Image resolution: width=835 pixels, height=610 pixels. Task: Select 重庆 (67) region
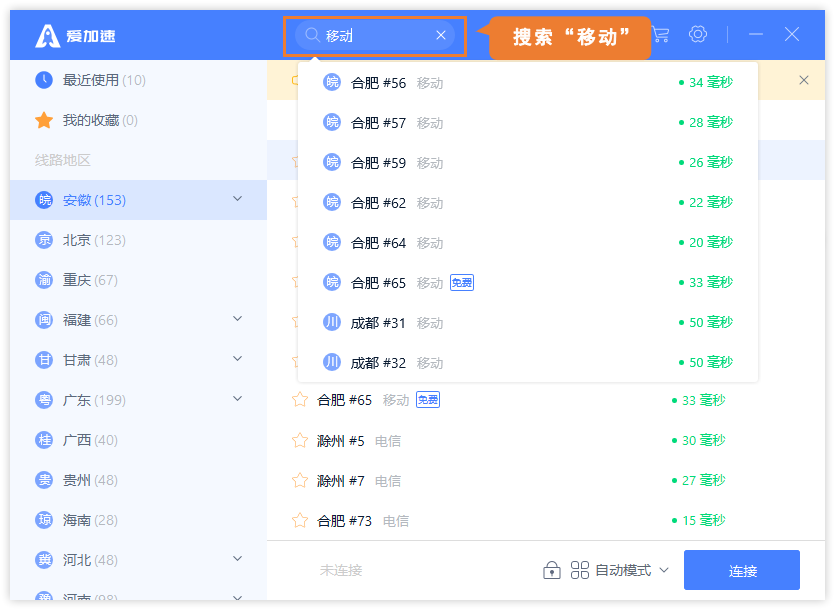coord(138,280)
